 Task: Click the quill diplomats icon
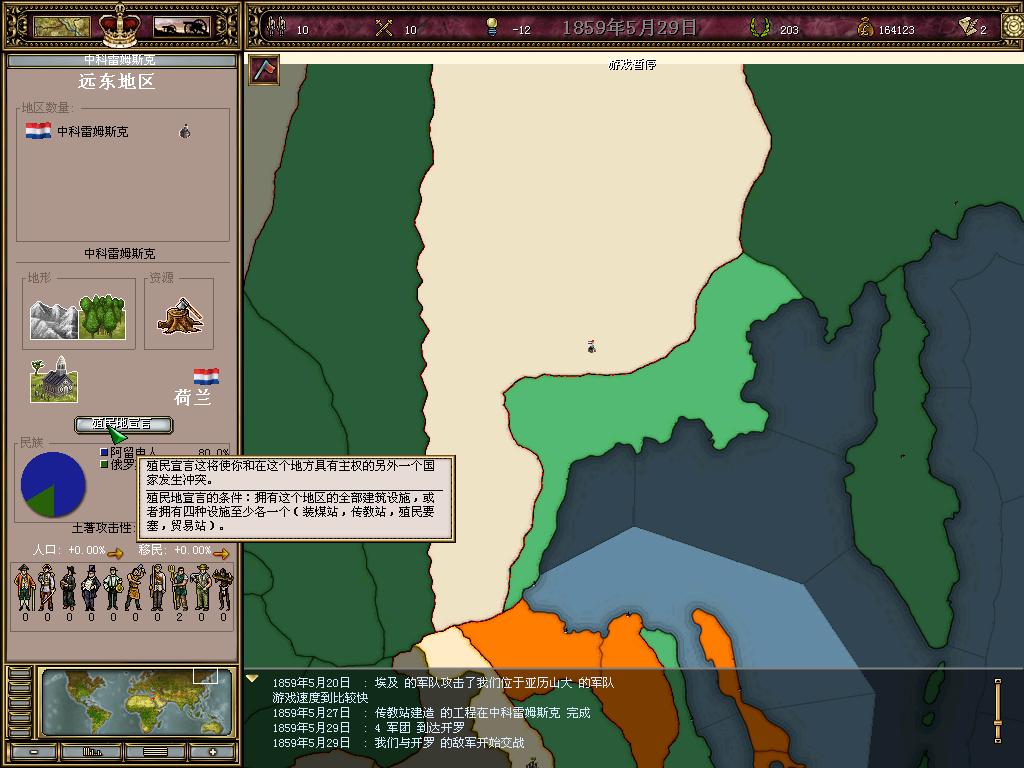point(967,26)
